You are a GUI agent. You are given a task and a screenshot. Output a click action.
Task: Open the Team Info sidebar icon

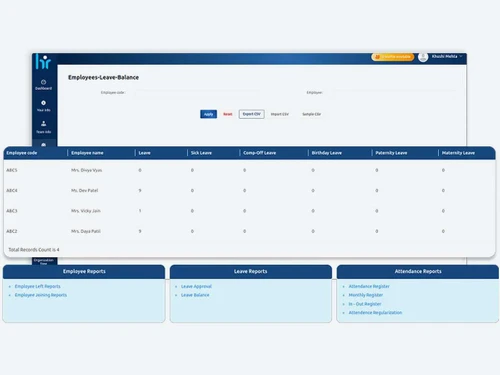(44, 127)
